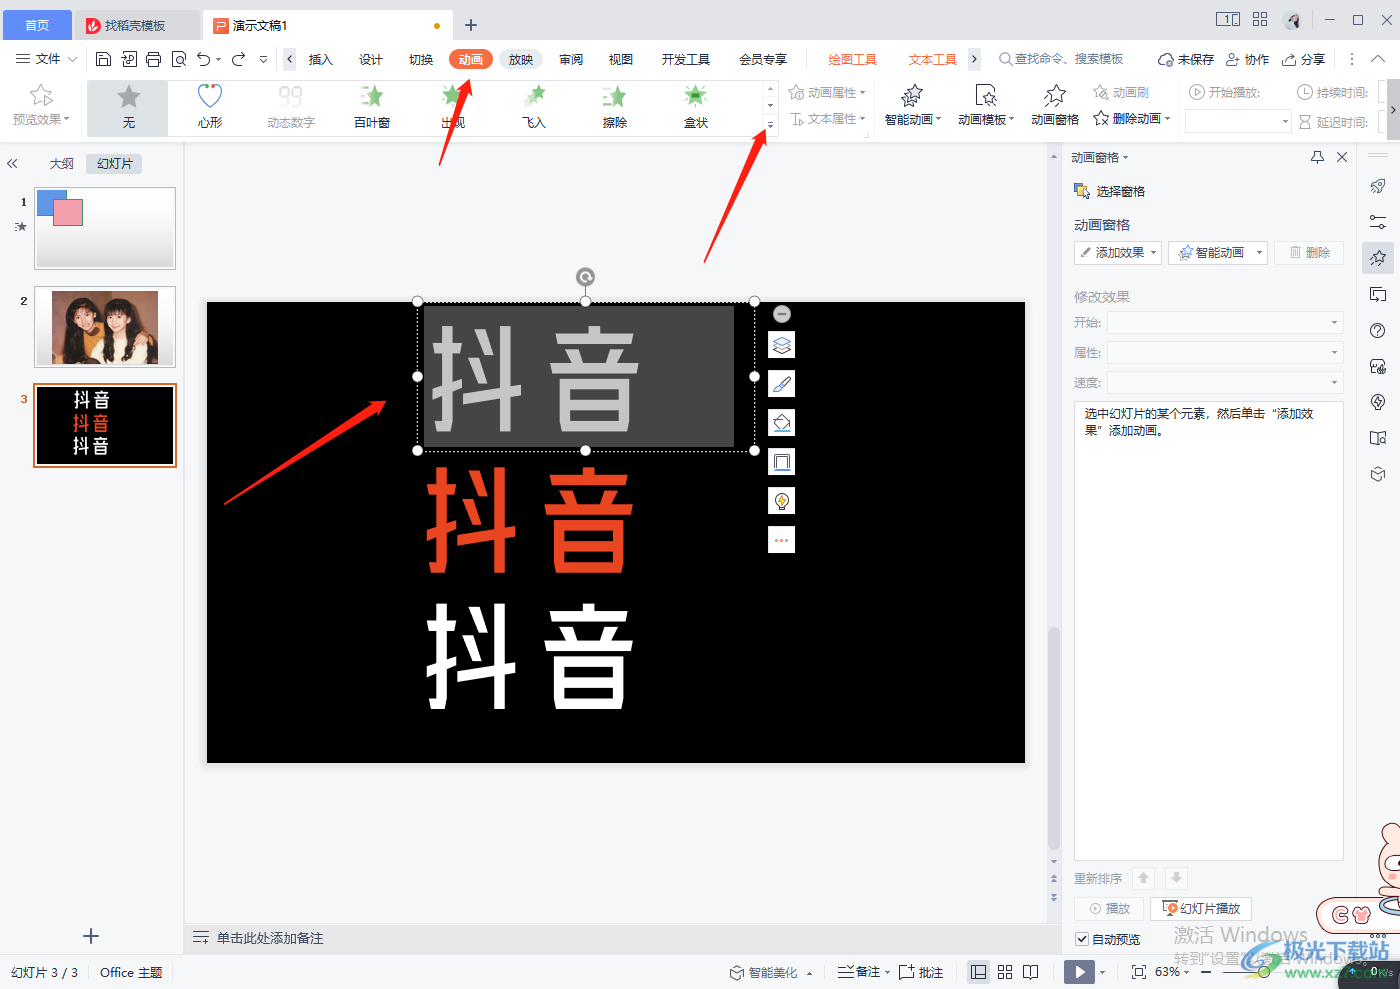
Task: Click the shape fill icon beside the text box
Action: [782, 423]
